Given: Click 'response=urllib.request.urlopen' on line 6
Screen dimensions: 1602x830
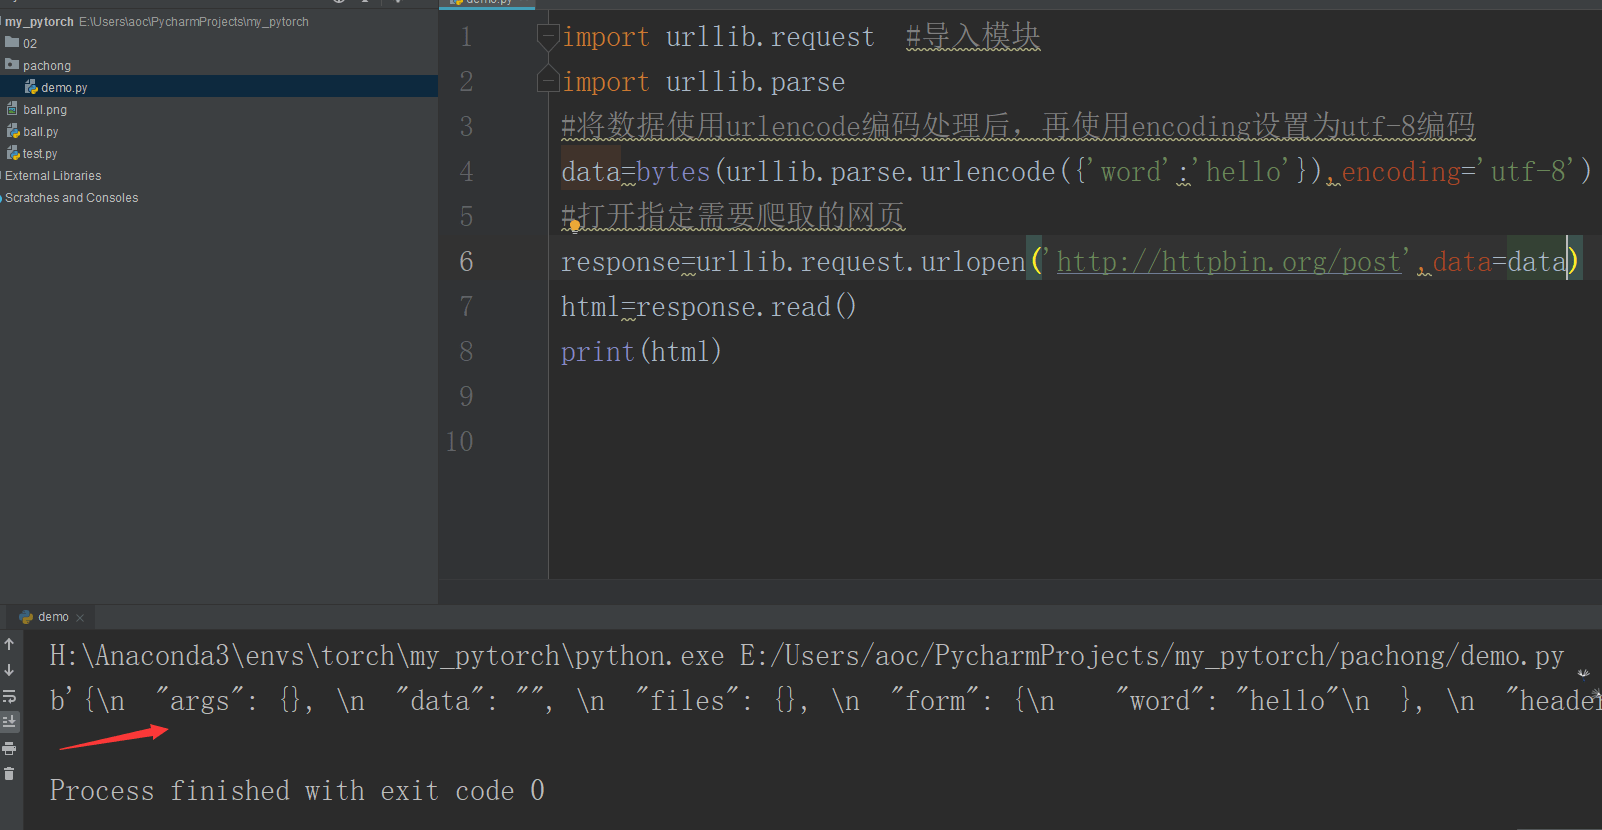Looking at the screenshot, I should [793, 262].
